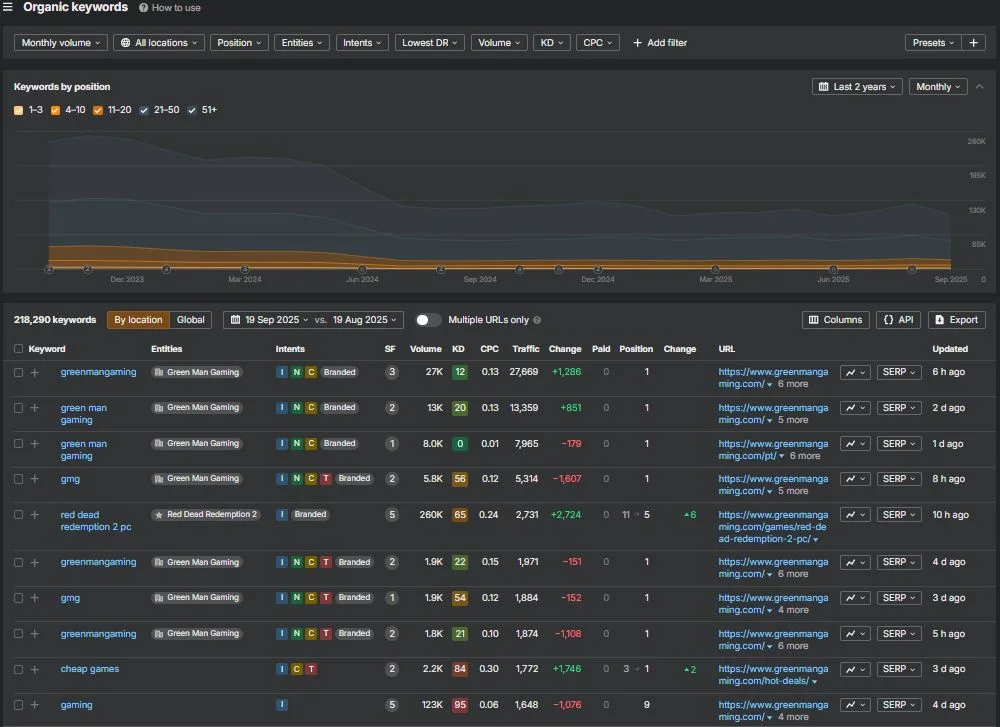This screenshot has height=727, width=1000.
Task: Add gmg 5.8K keyword with plus icon
Action: (34, 479)
